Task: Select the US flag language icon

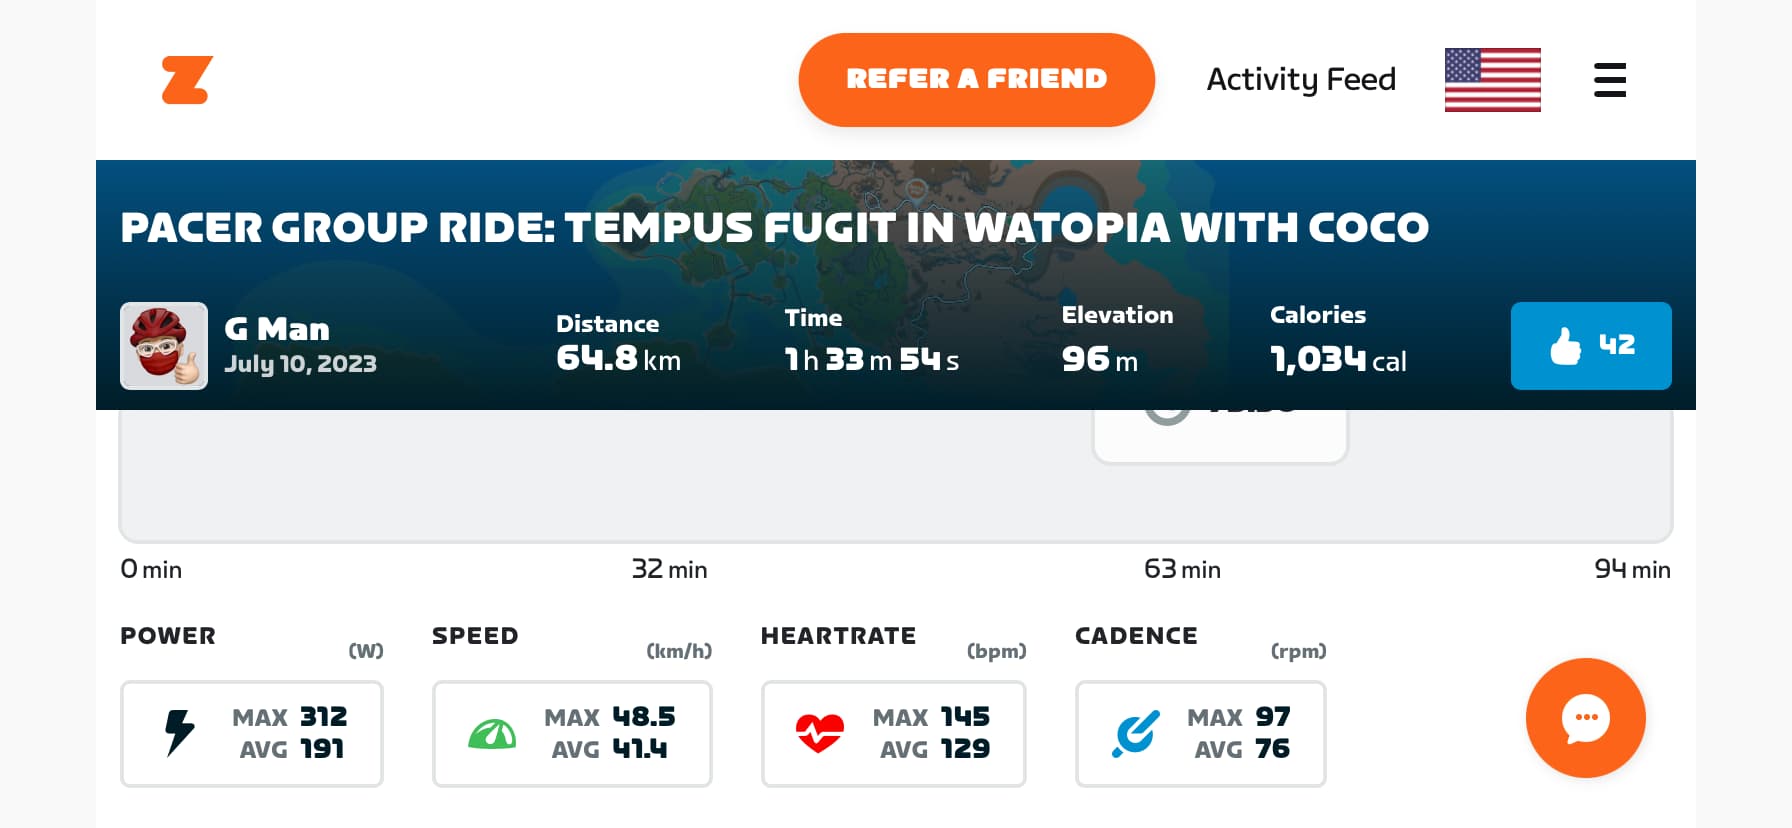Action: (1493, 80)
